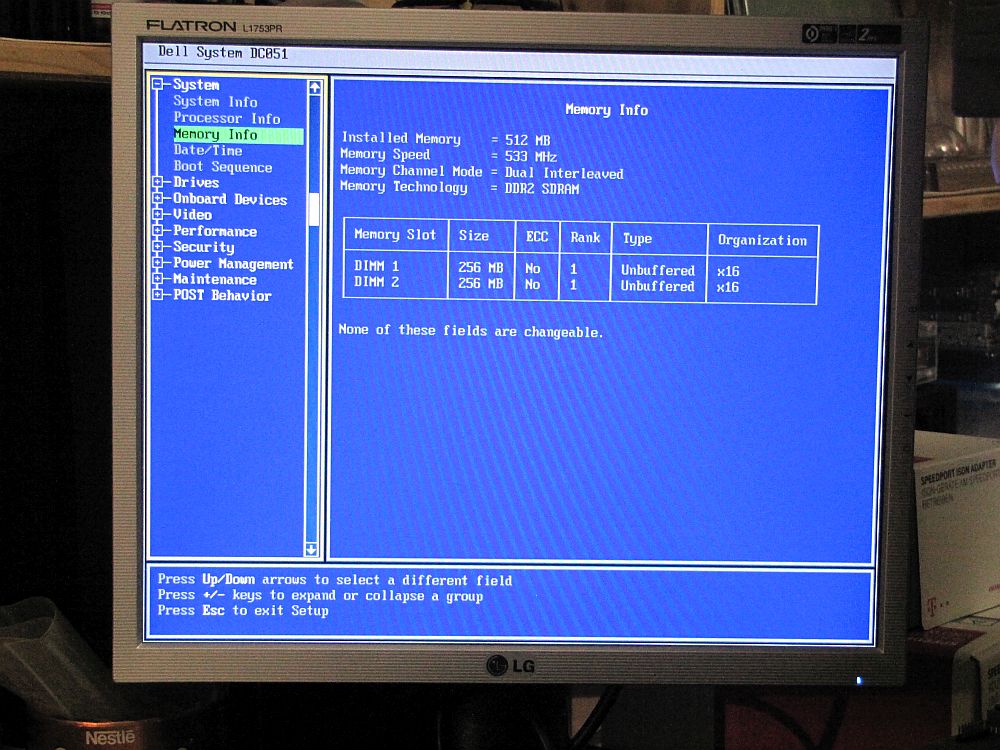Click the Memory Speed value 533 MHz

531,156
